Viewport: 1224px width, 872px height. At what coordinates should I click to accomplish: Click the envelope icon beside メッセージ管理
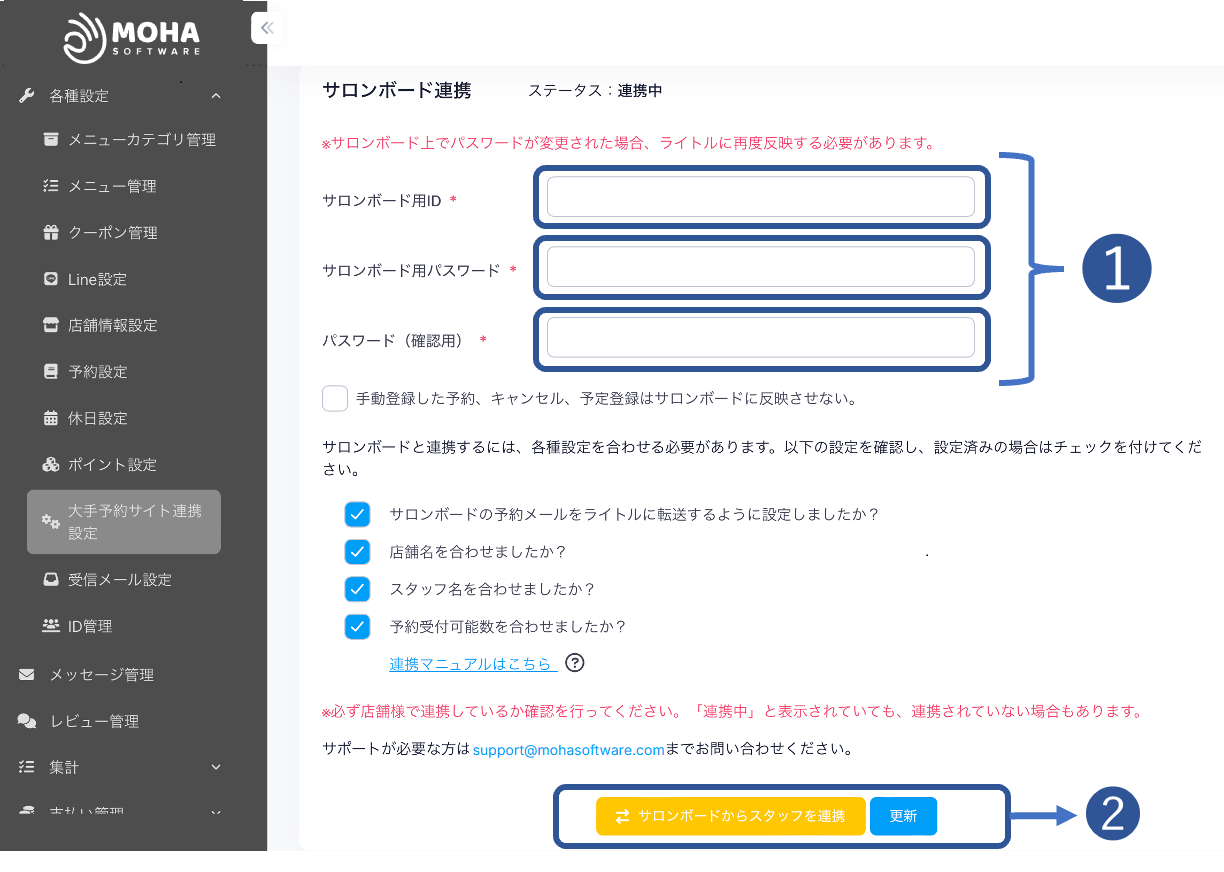tap(27, 674)
